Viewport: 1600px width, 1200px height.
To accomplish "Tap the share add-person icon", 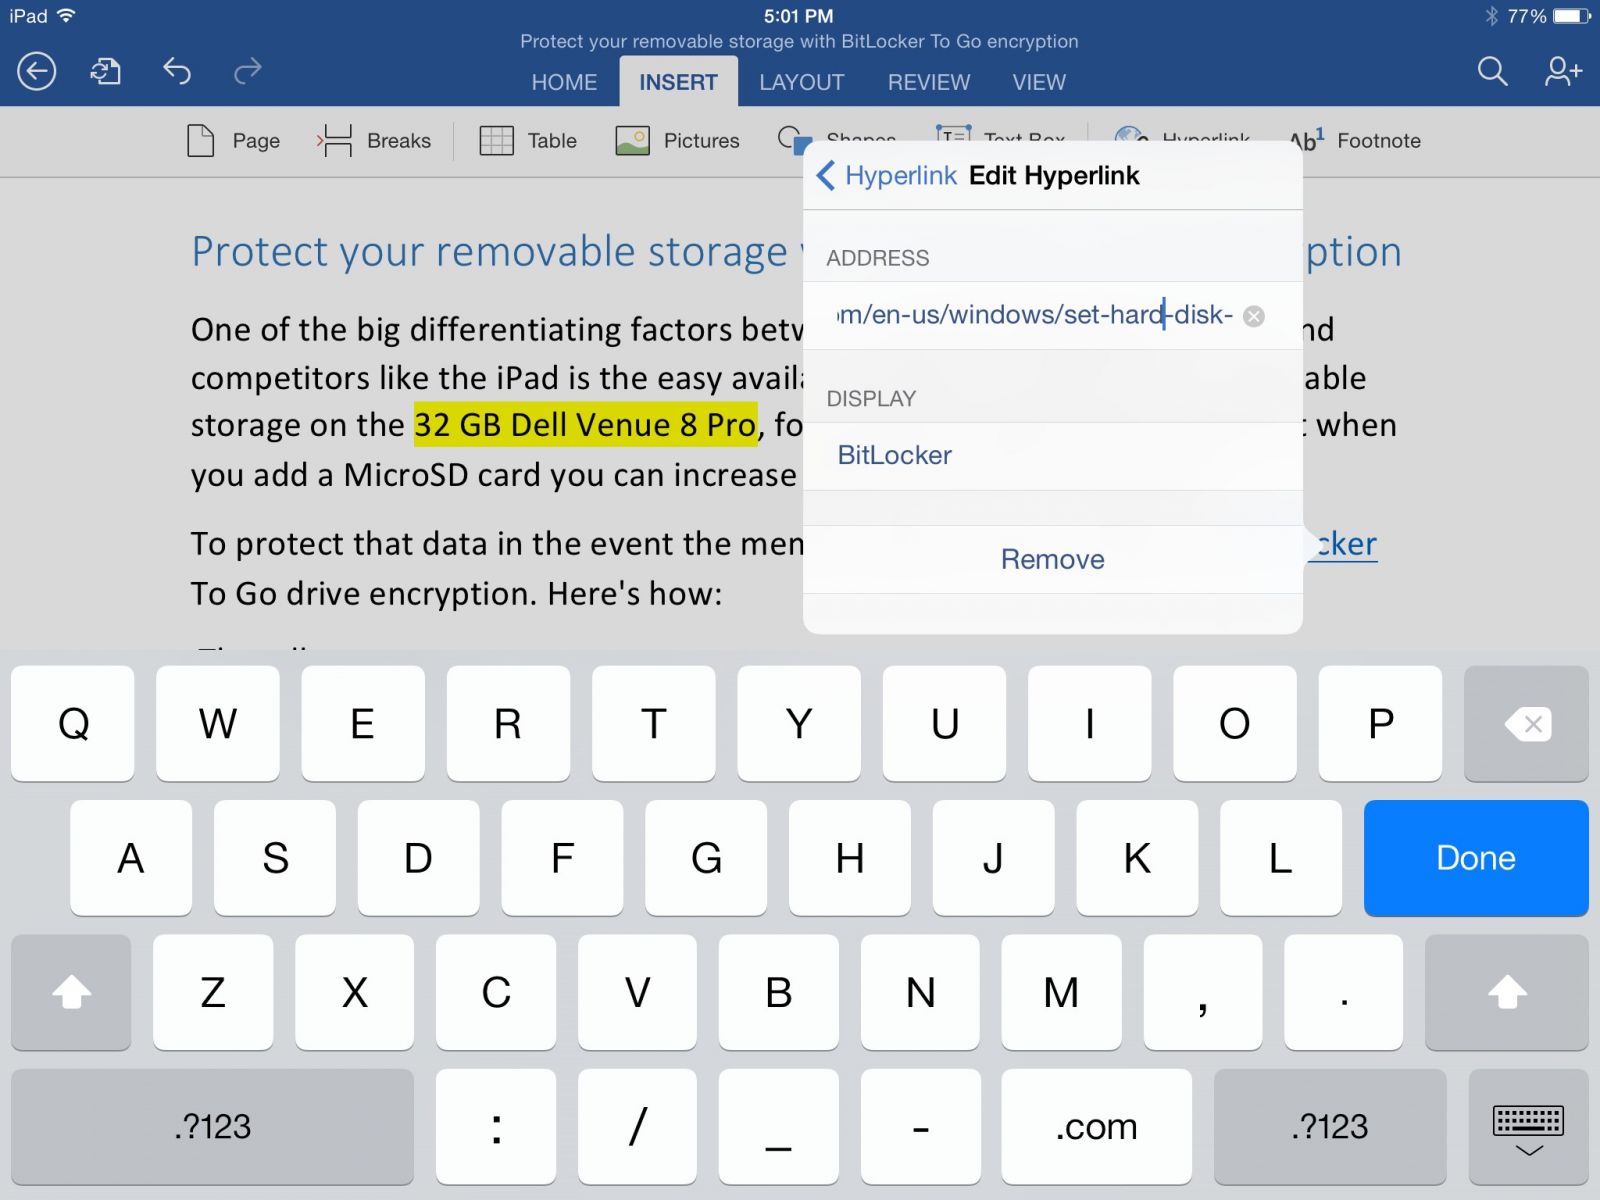I will click(1563, 71).
